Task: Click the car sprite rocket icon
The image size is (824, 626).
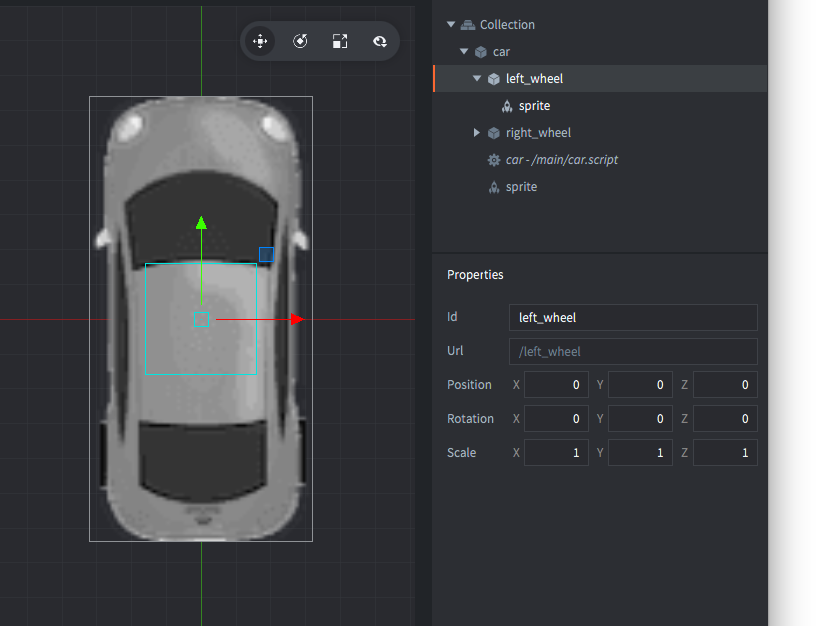Action: [493, 187]
